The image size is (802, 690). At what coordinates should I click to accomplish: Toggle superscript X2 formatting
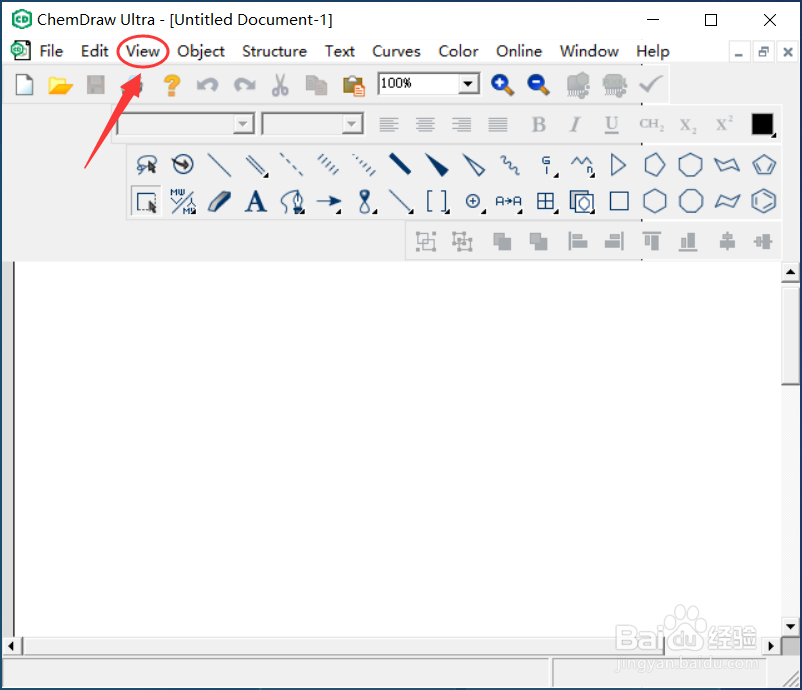pyautogui.click(x=724, y=123)
